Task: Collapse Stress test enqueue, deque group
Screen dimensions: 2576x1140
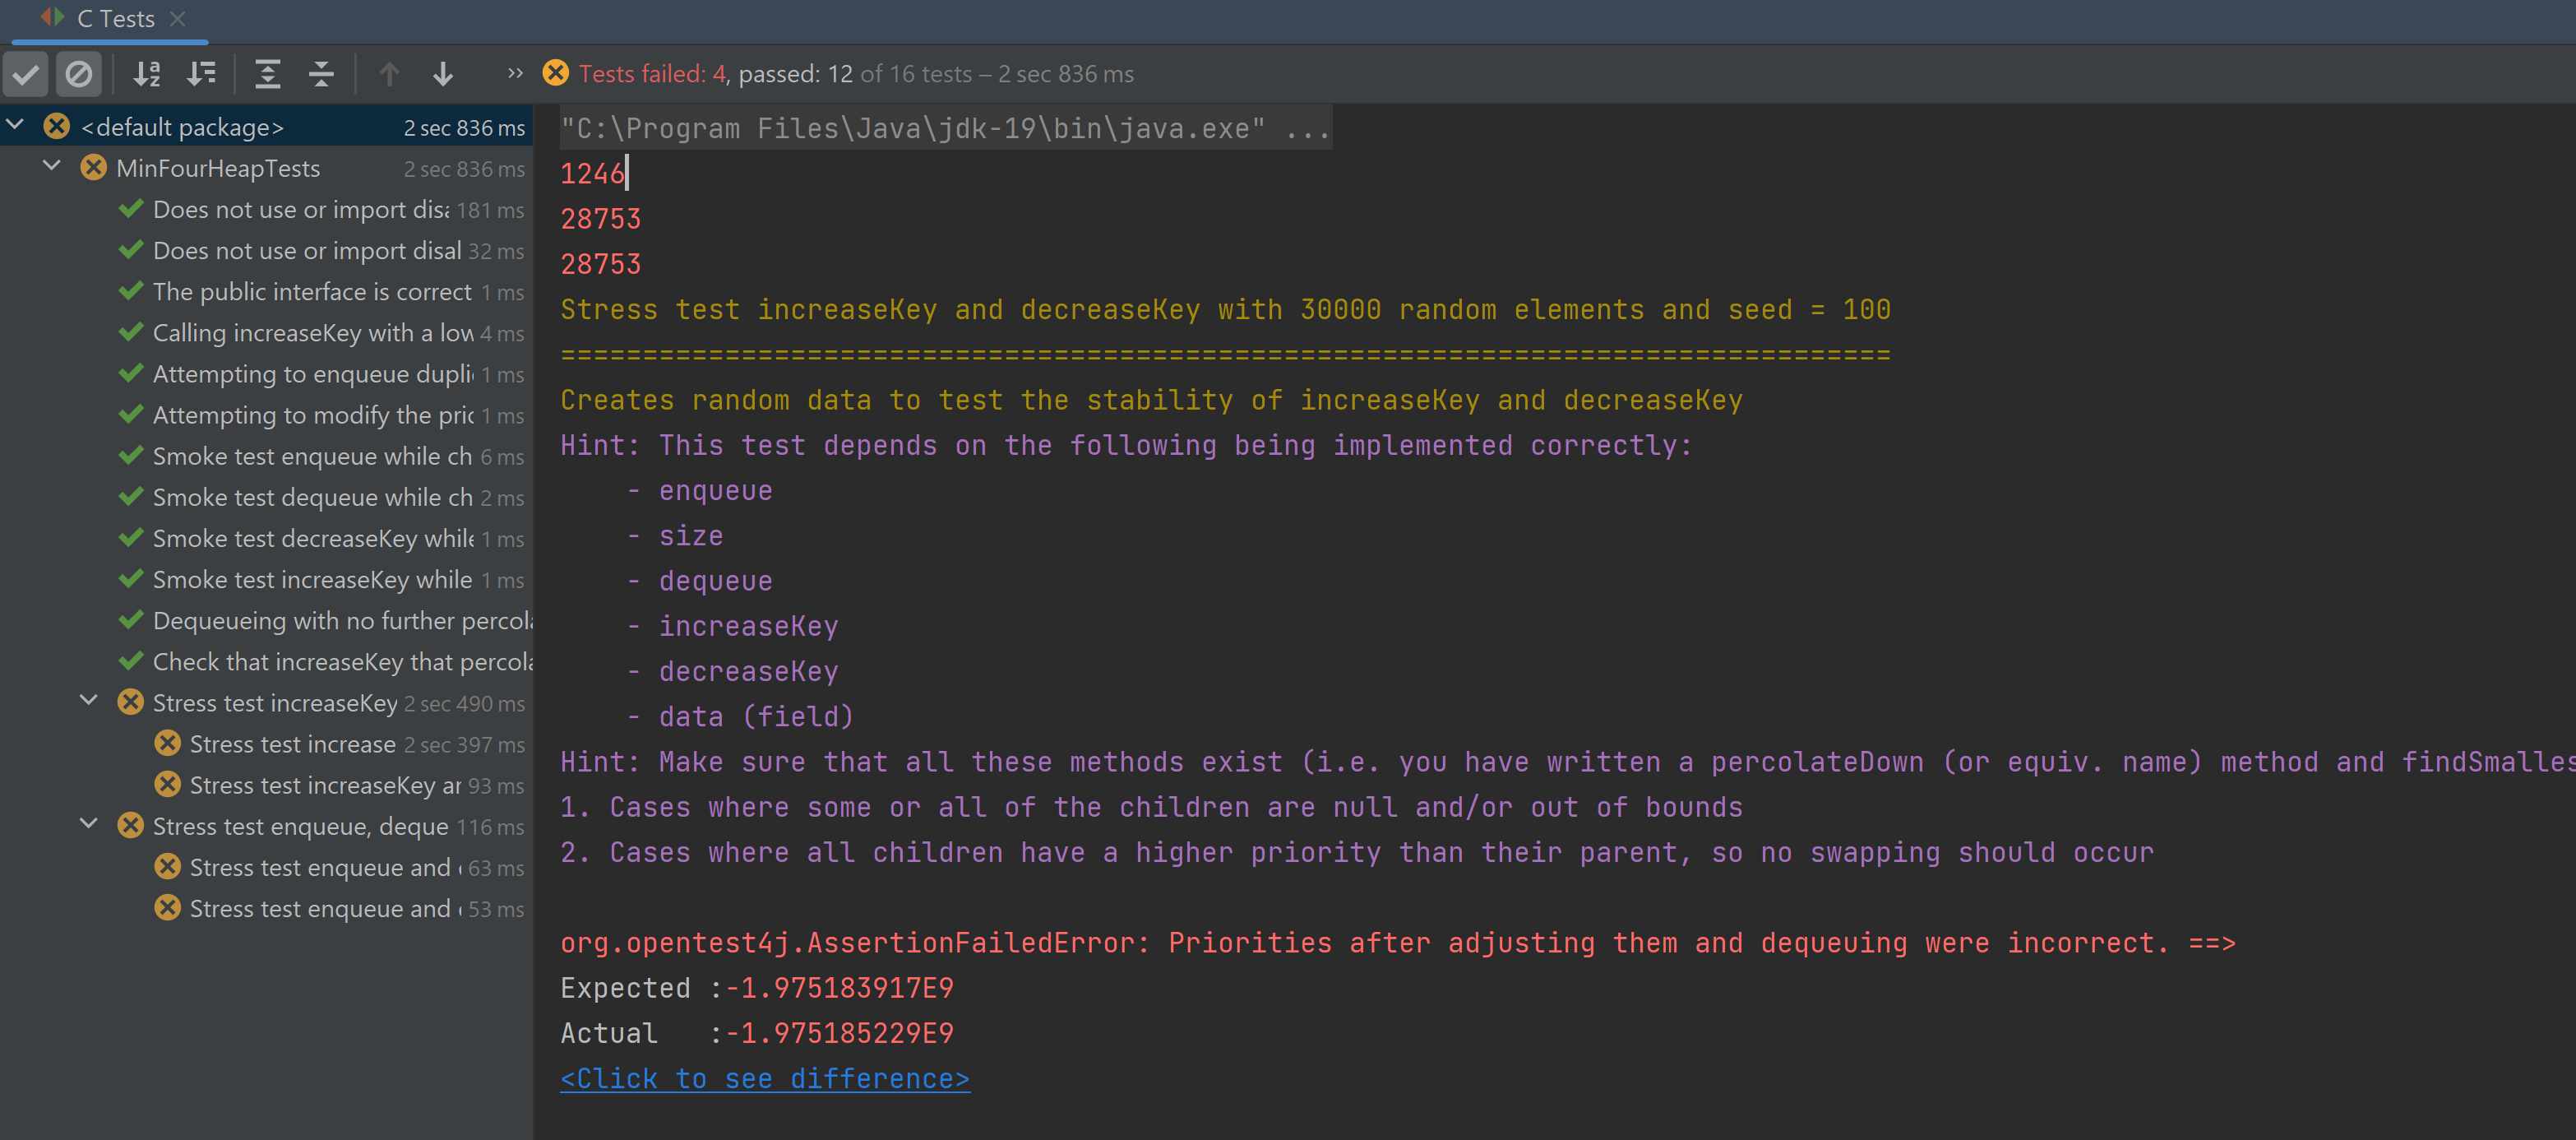Action: [x=89, y=825]
